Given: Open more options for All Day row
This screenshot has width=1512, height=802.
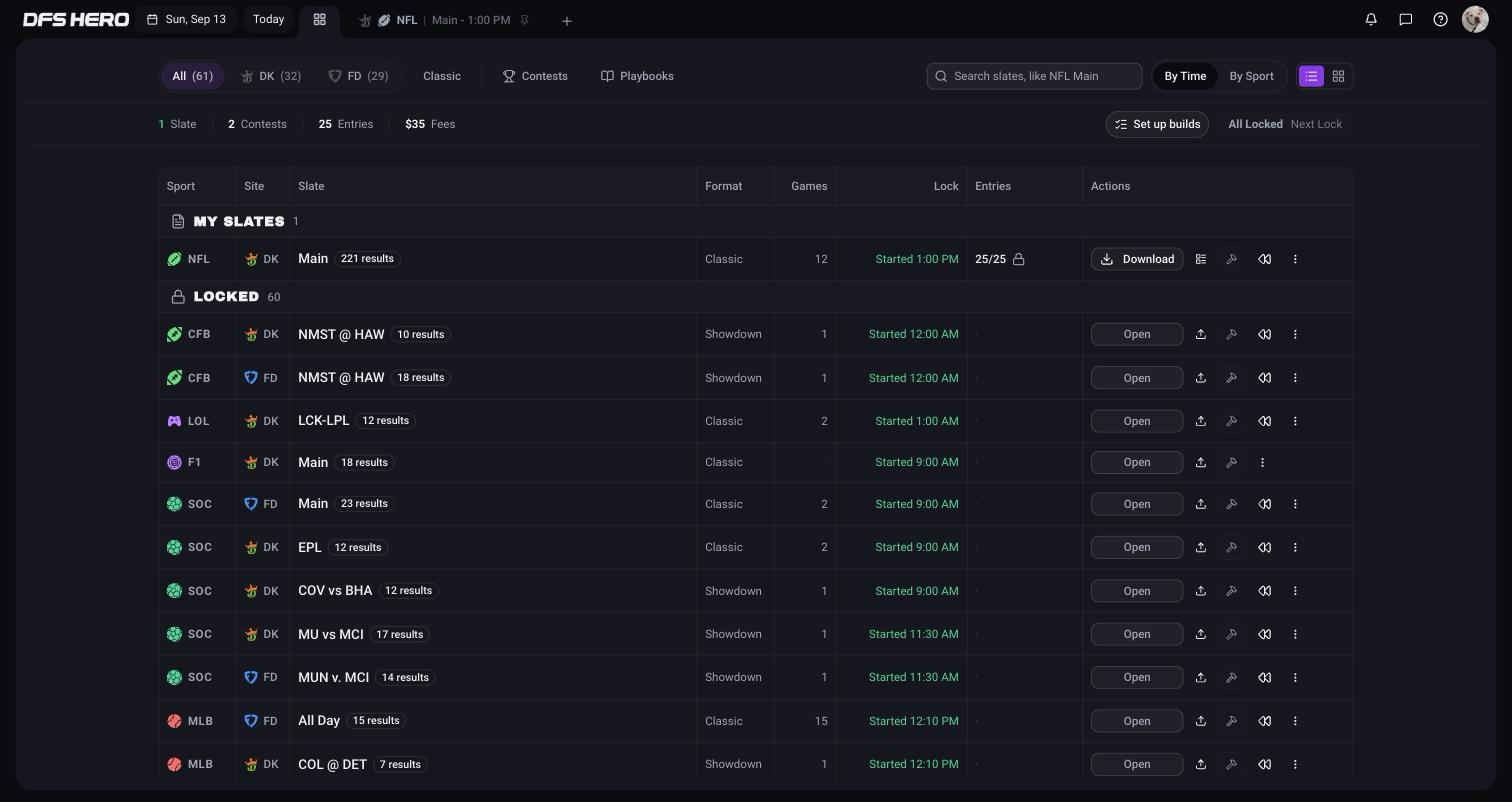Looking at the screenshot, I should [1295, 721].
